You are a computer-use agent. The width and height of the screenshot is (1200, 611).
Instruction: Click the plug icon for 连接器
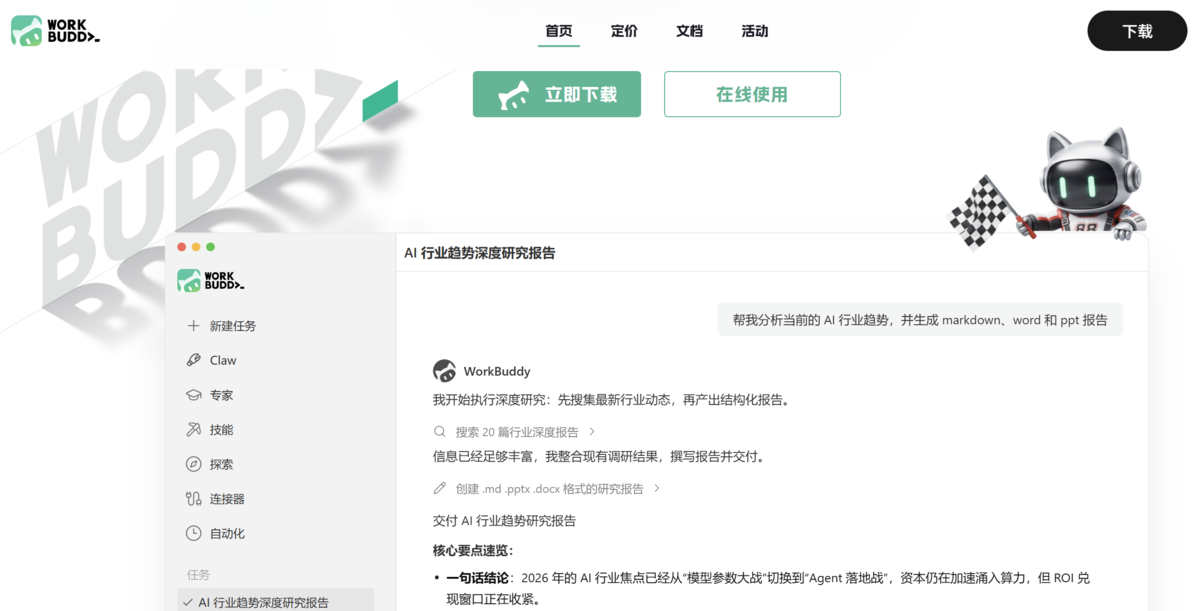pyautogui.click(x=193, y=498)
